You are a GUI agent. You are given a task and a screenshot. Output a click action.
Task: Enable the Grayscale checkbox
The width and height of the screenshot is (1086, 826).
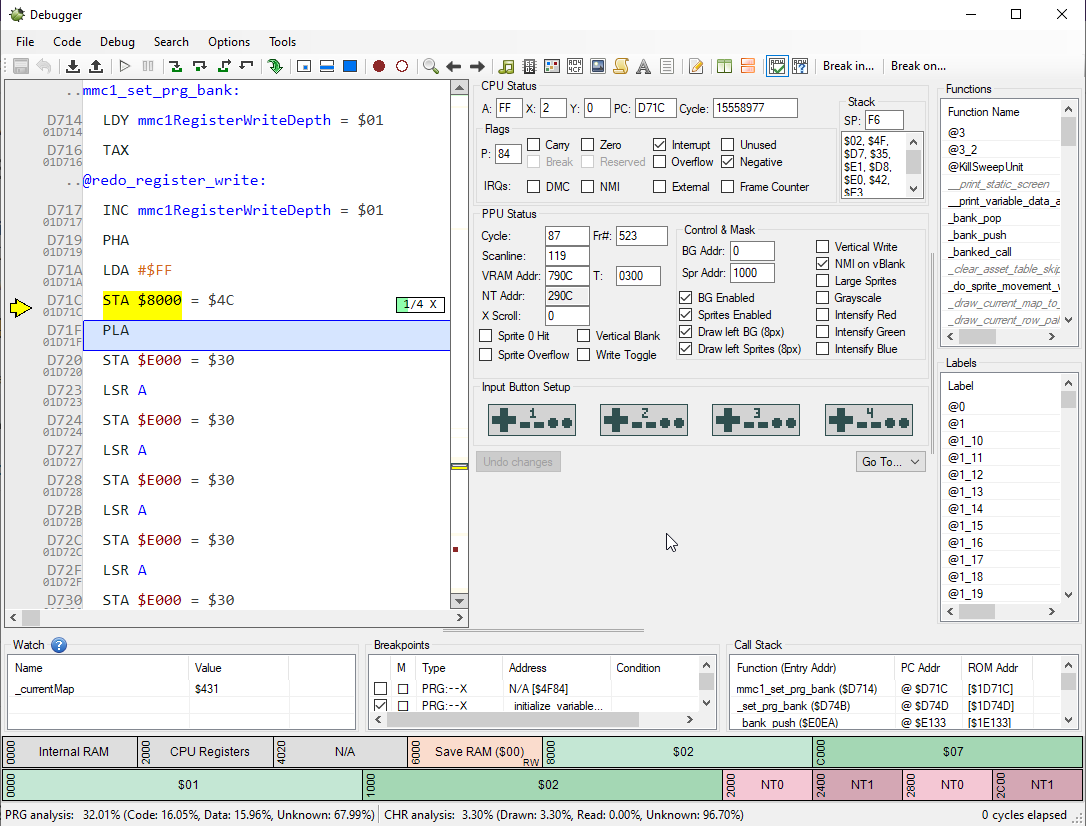click(822, 298)
